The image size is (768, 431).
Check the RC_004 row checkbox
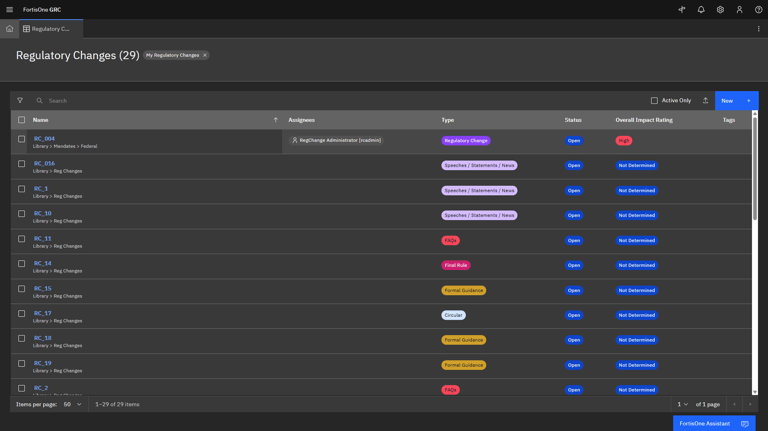click(22, 140)
